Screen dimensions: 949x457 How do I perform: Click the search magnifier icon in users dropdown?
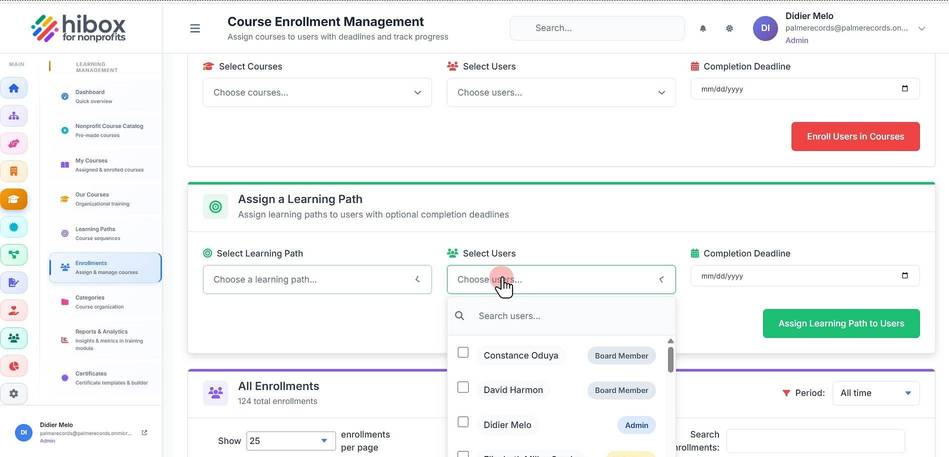pyautogui.click(x=459, y=316)
